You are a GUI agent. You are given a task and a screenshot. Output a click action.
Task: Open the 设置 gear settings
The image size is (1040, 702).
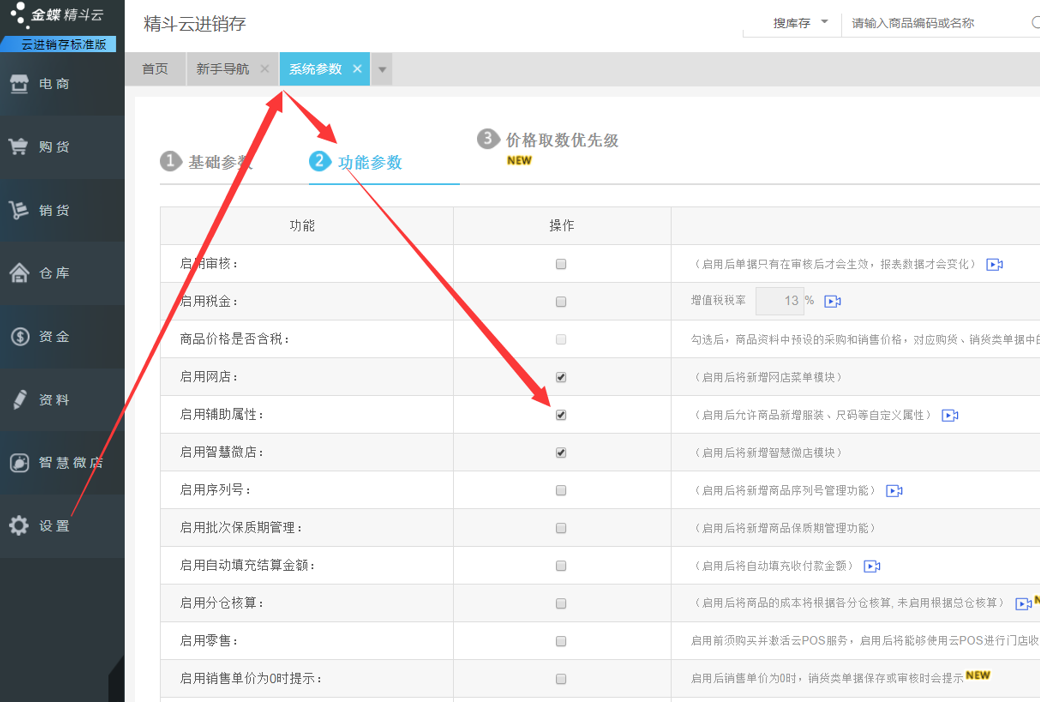(62, 526)
